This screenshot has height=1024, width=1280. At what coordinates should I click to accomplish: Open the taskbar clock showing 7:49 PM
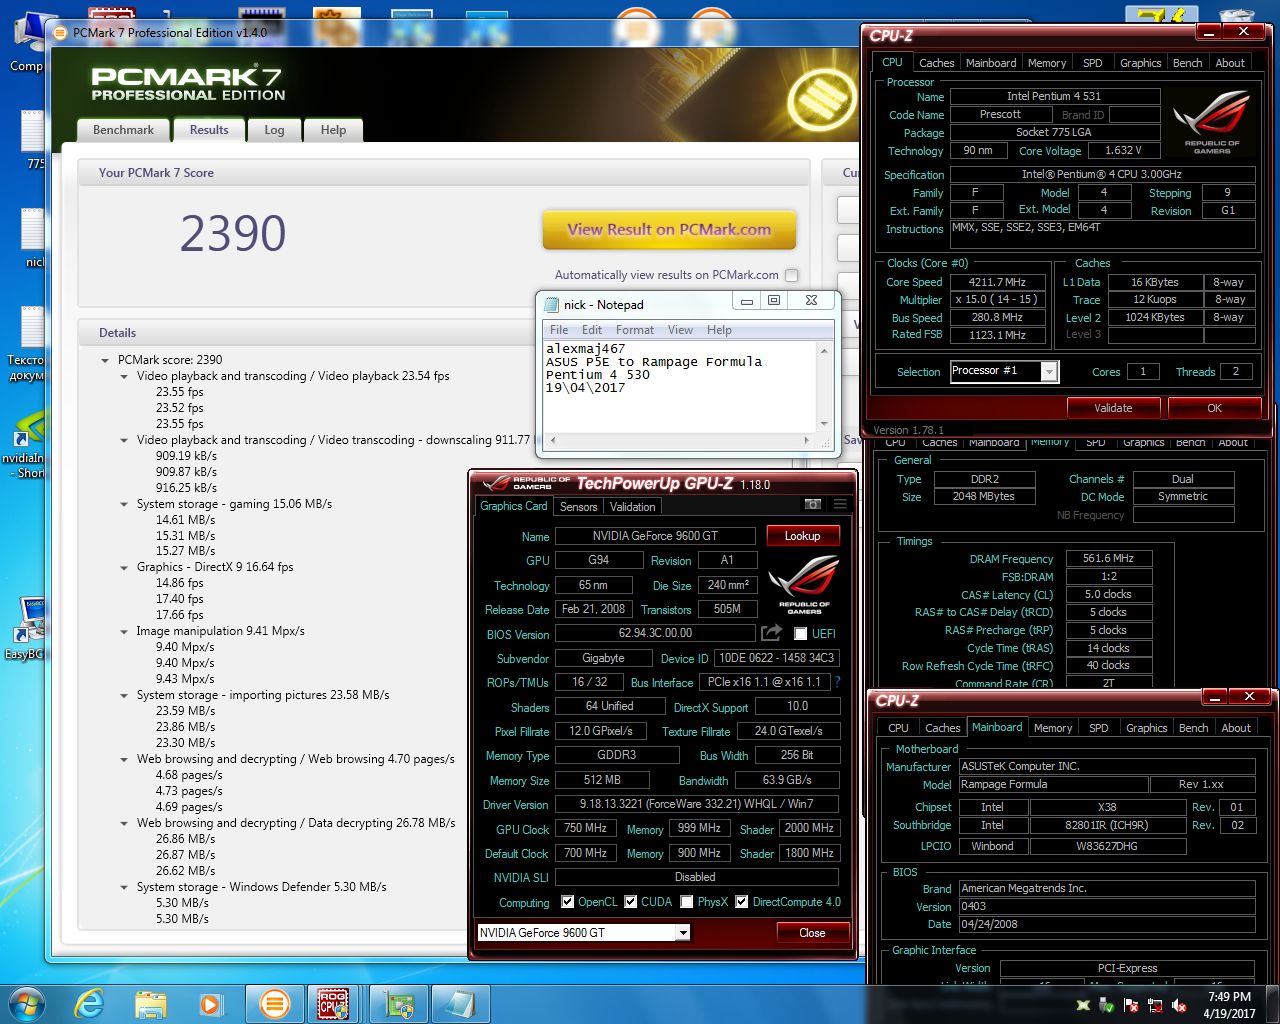[1229, 1005]
